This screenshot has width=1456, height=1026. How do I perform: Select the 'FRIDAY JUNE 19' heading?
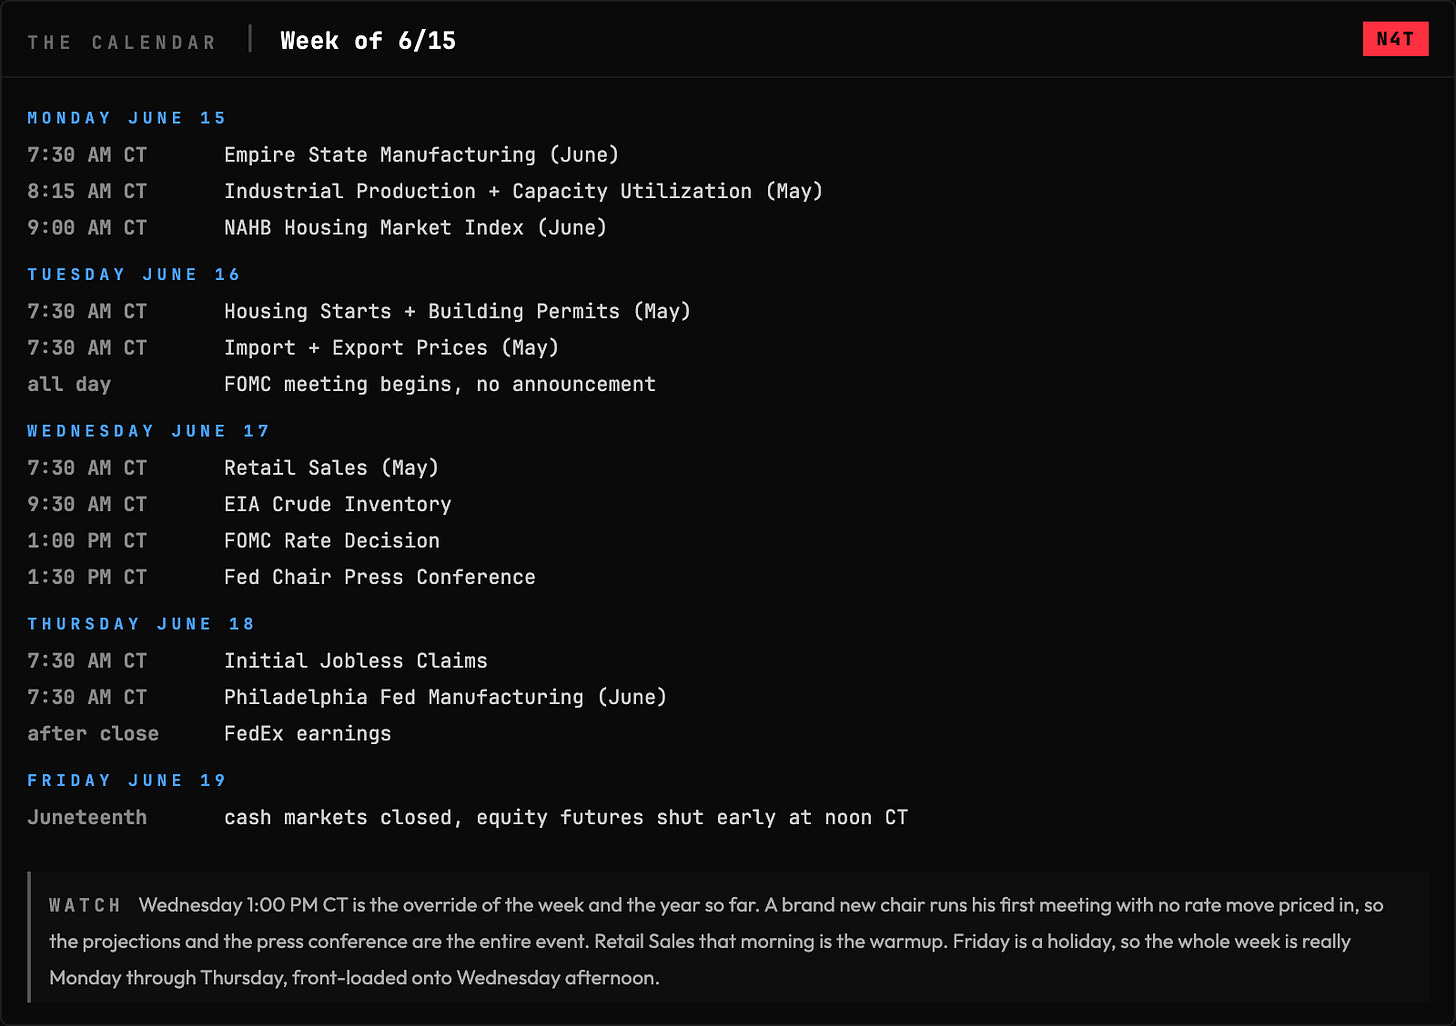click(127, 780)
